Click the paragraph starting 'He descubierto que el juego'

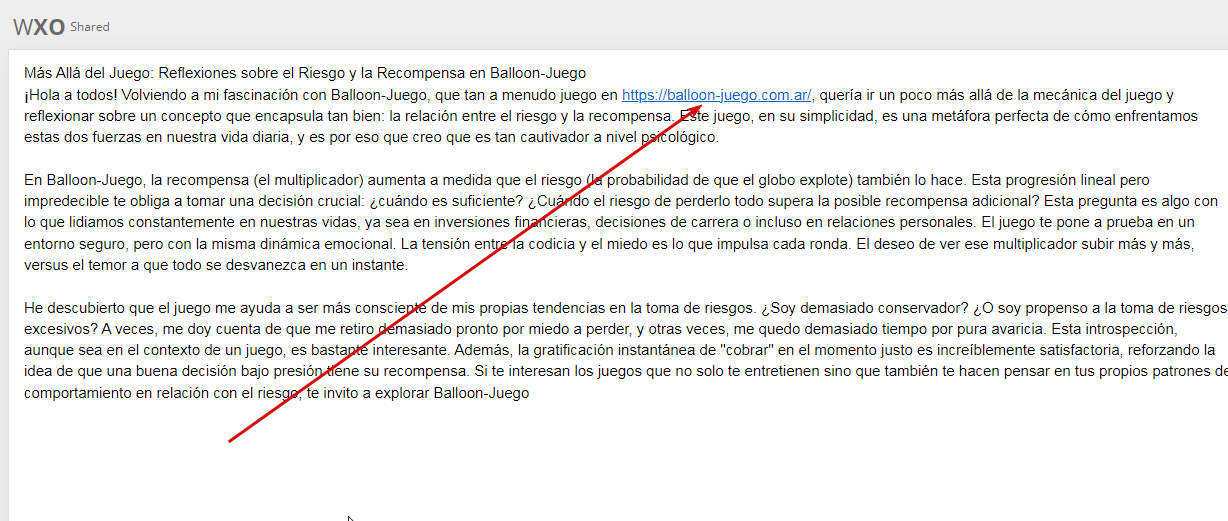pyautogui.click(x=626, y=351)
